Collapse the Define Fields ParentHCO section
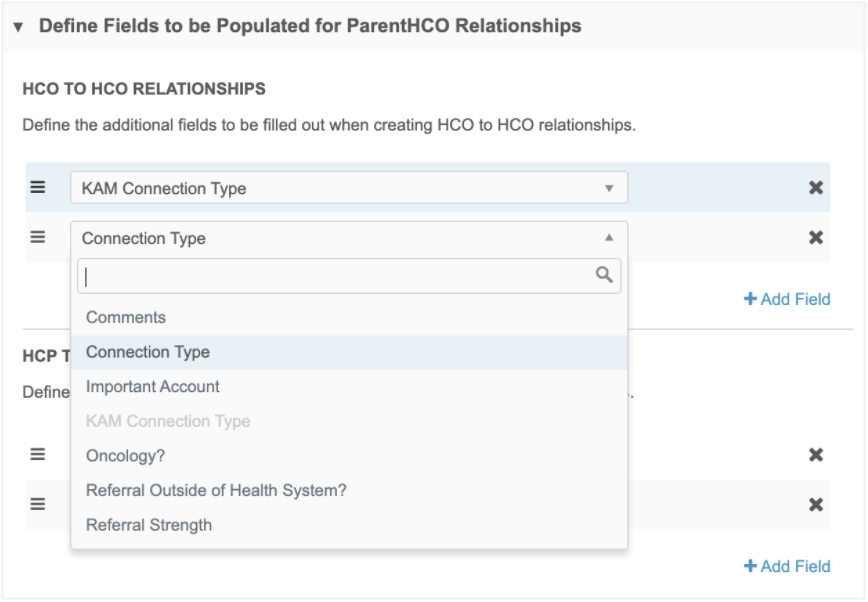This screenshot has width=868, height=602. (18, 27)
